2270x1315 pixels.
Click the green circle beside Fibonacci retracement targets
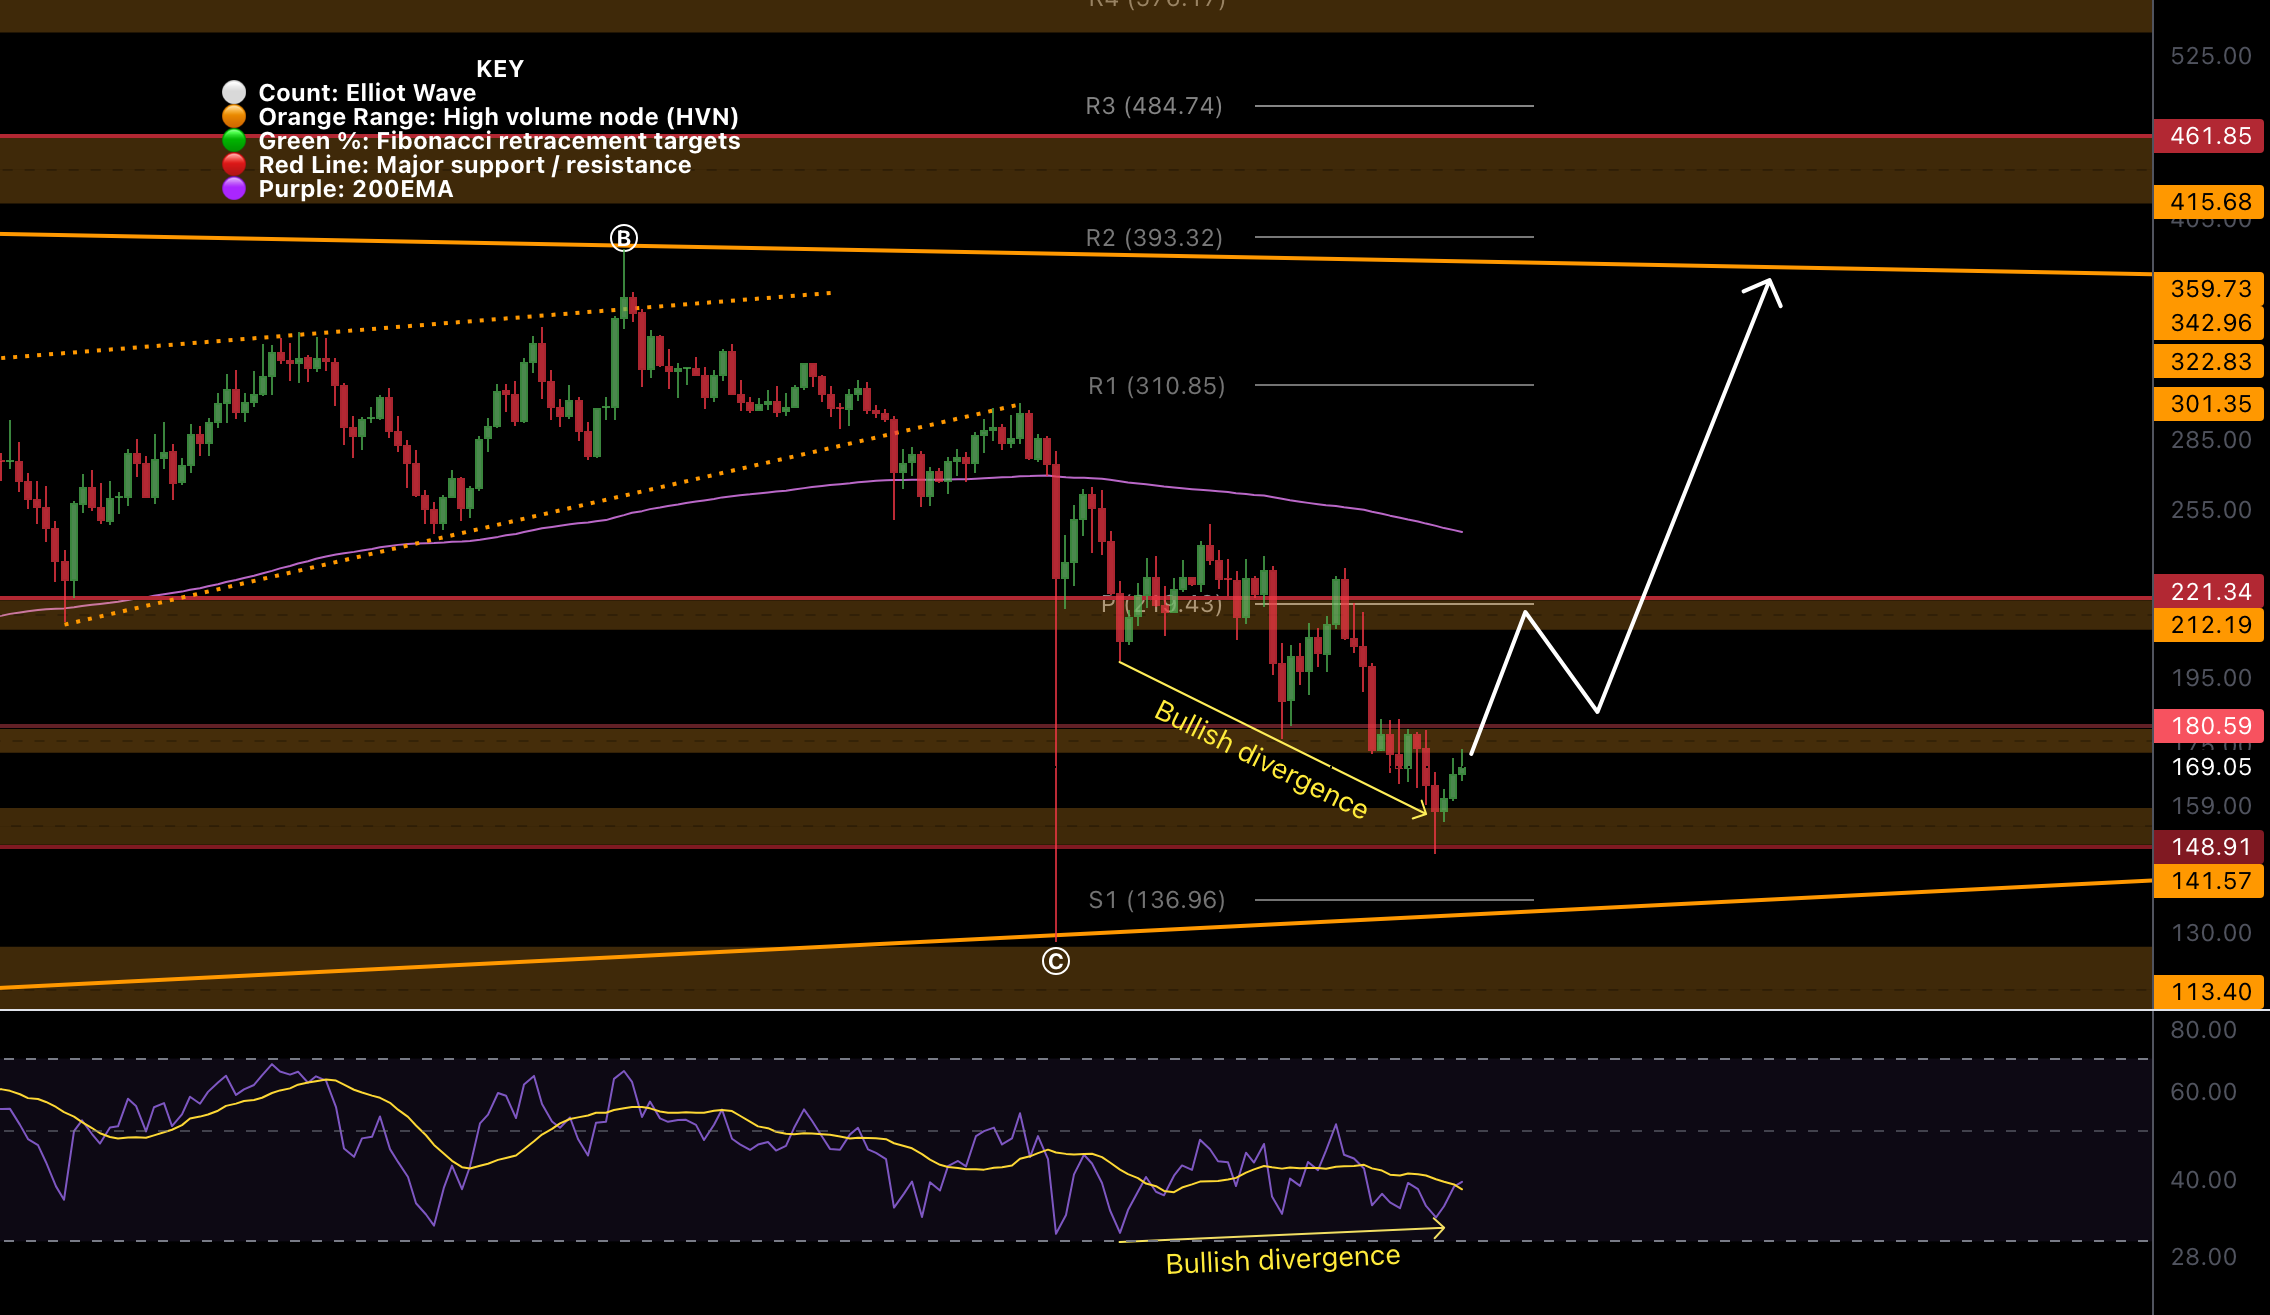tap(234, 140)
